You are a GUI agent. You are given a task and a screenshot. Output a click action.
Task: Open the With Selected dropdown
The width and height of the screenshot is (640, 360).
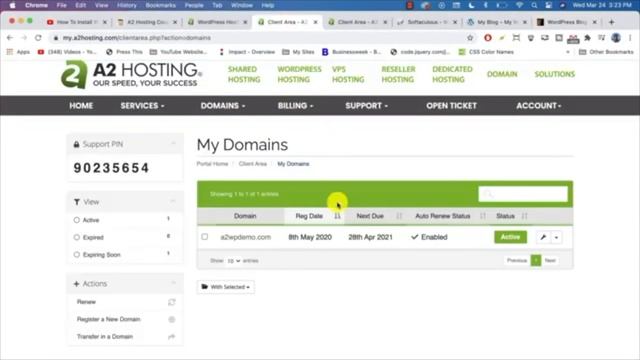226,287
